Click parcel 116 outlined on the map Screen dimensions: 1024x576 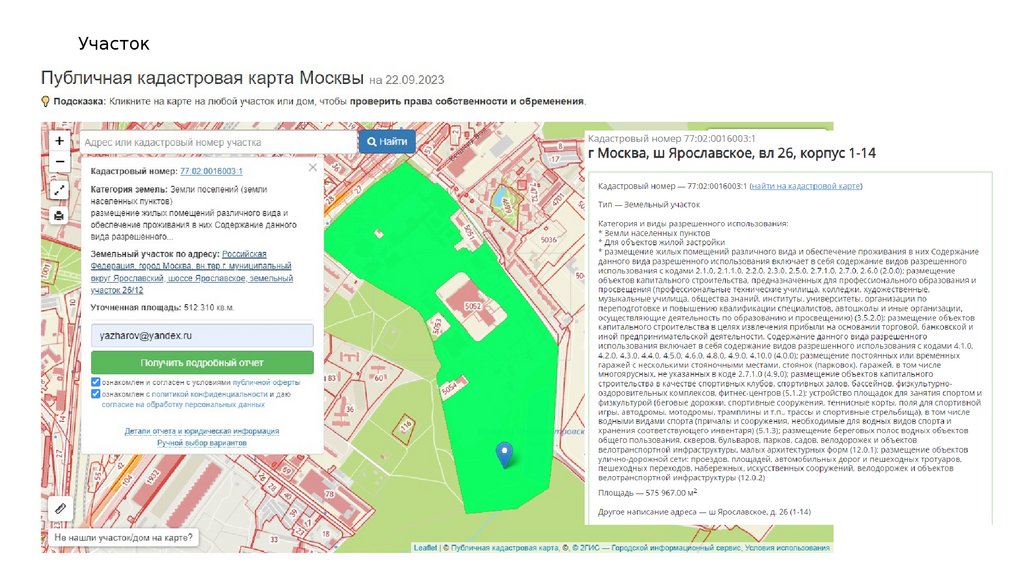click(405, 428)
